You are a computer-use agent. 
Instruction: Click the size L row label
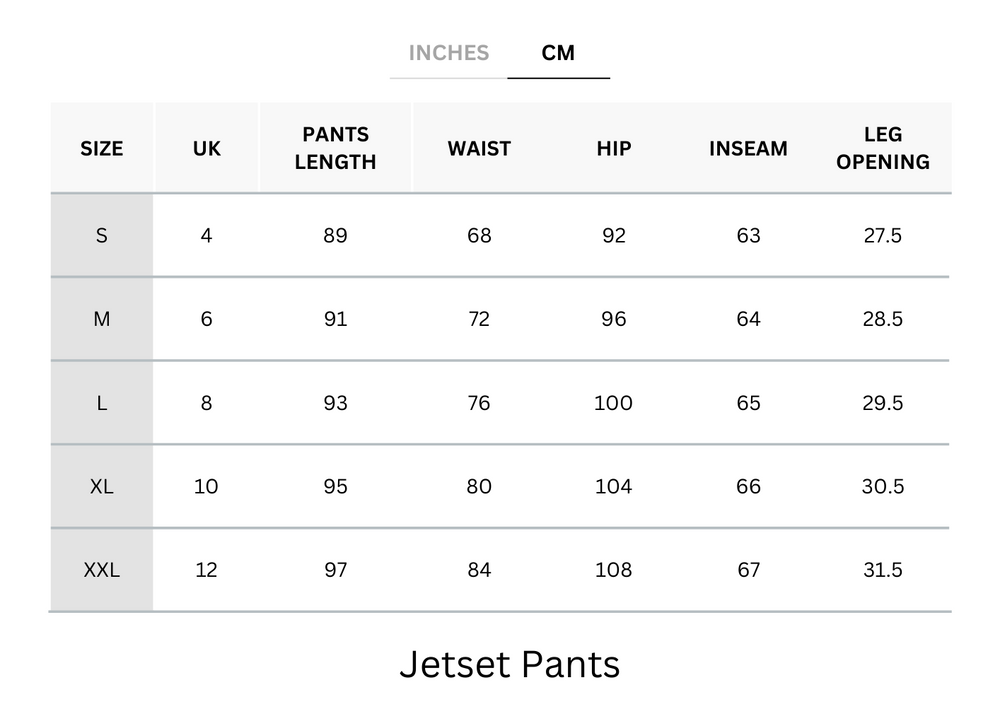[x=101, y=403]
